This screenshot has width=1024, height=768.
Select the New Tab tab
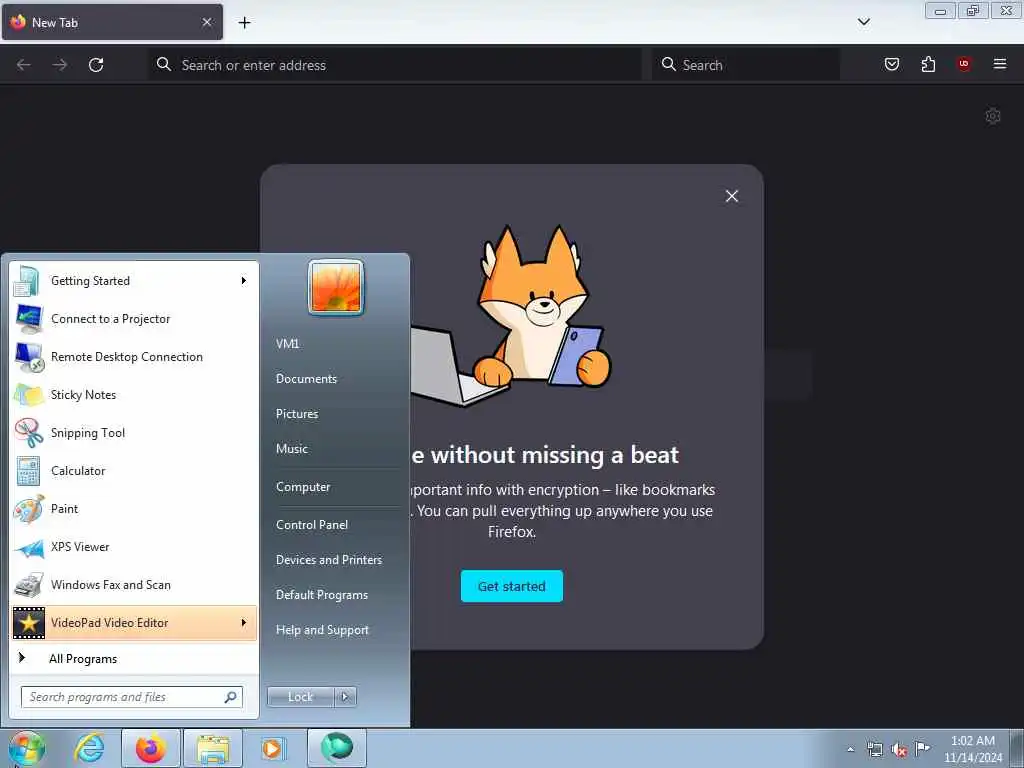[112, 22]
